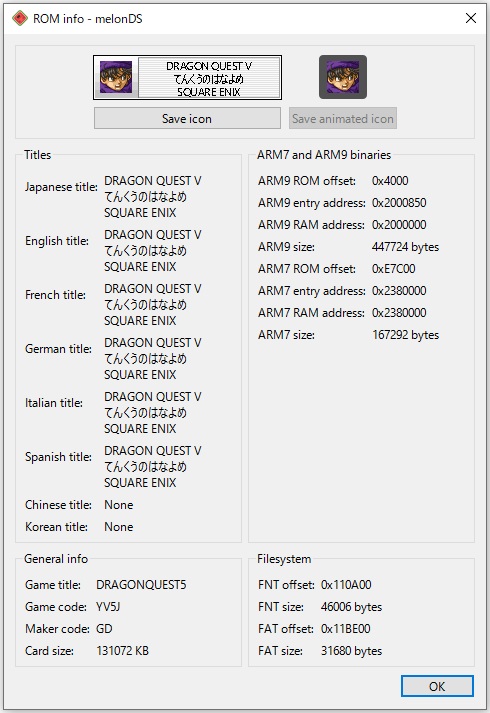Click ARM9 RAM address value 0x2000000
Image resolution: width=490 pixels, height=713 pixels.
pyautogui.click(x=399, y=225)
